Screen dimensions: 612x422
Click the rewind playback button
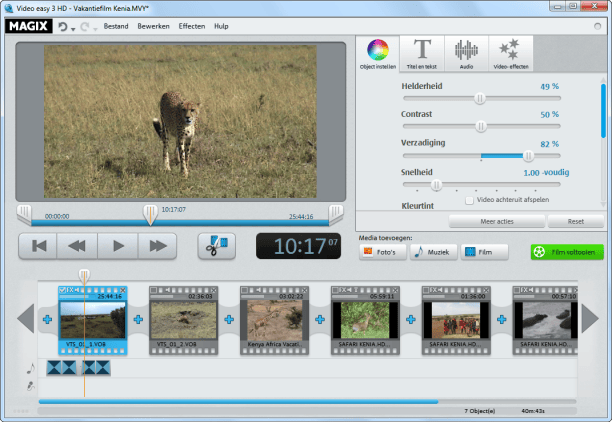pos(77,246)
